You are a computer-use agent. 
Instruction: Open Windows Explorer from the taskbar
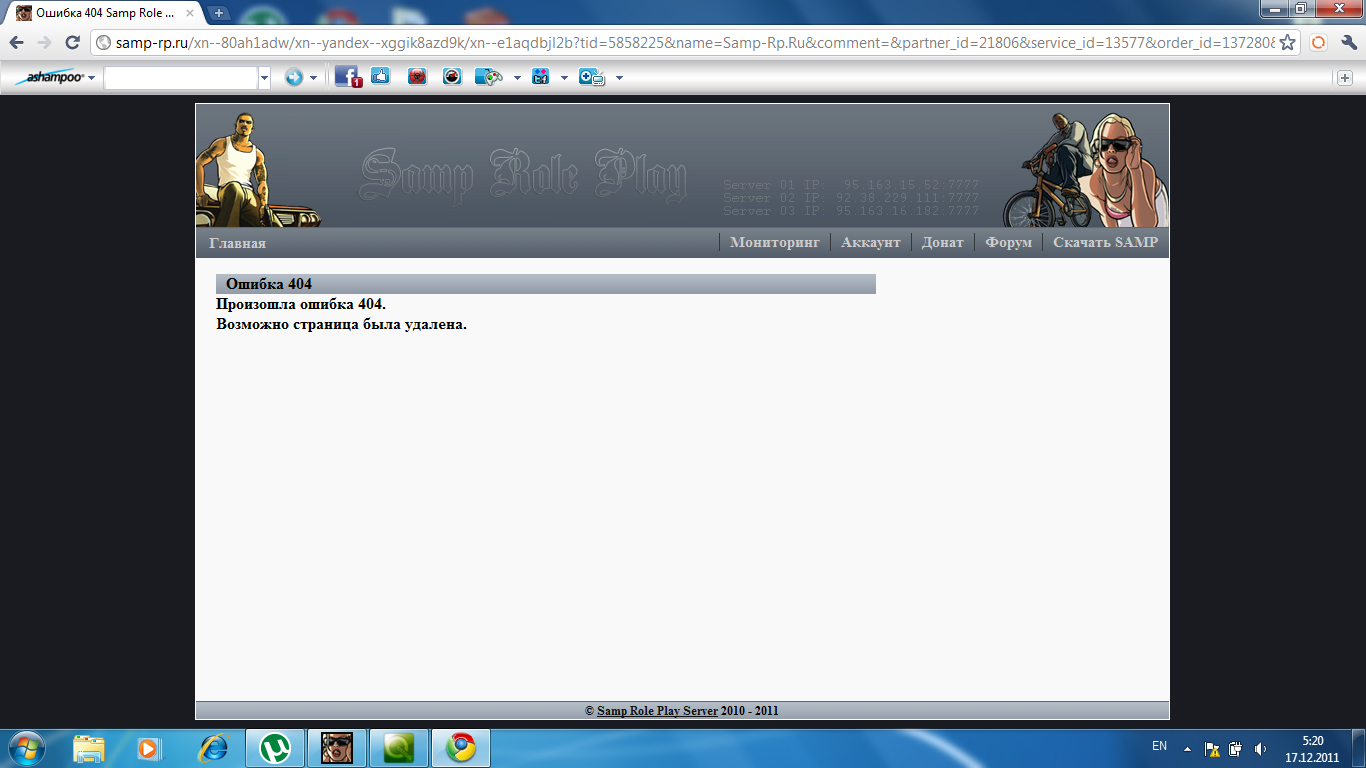pos(89,747)
